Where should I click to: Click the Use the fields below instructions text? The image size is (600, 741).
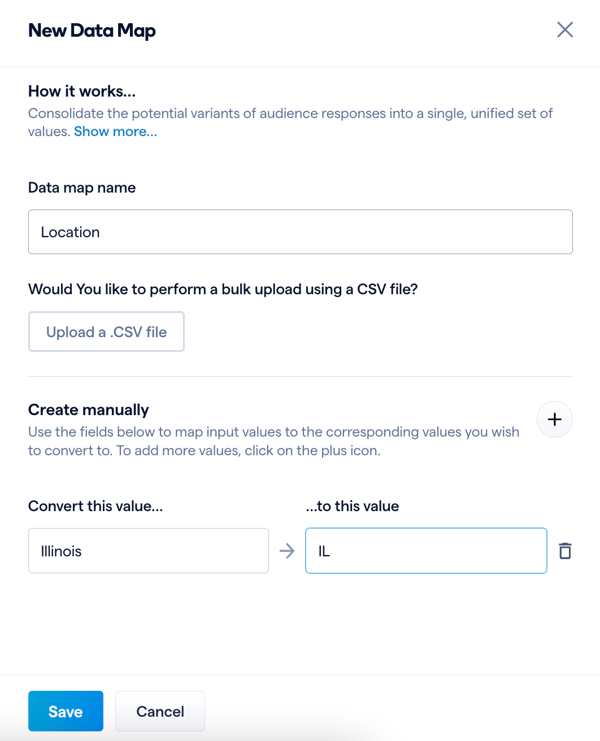(x=274, y=441)
